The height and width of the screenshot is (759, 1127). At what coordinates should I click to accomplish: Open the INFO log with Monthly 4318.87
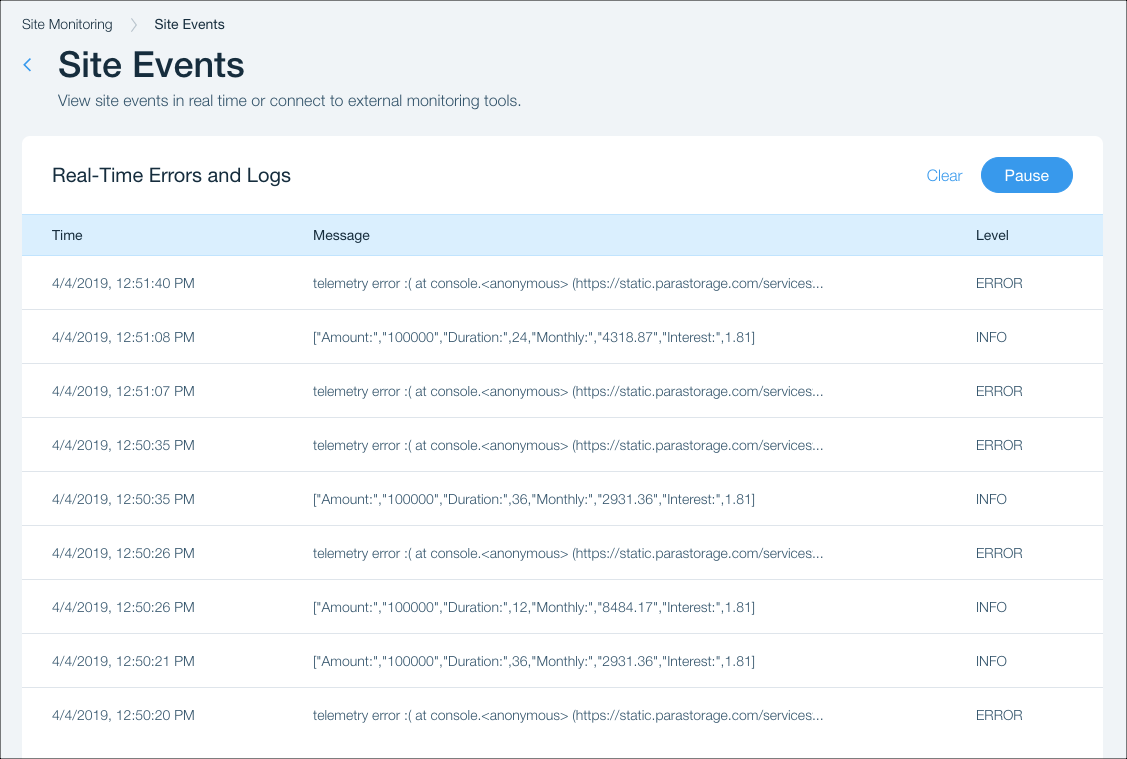pyautogui.click(x=533, y=337)
